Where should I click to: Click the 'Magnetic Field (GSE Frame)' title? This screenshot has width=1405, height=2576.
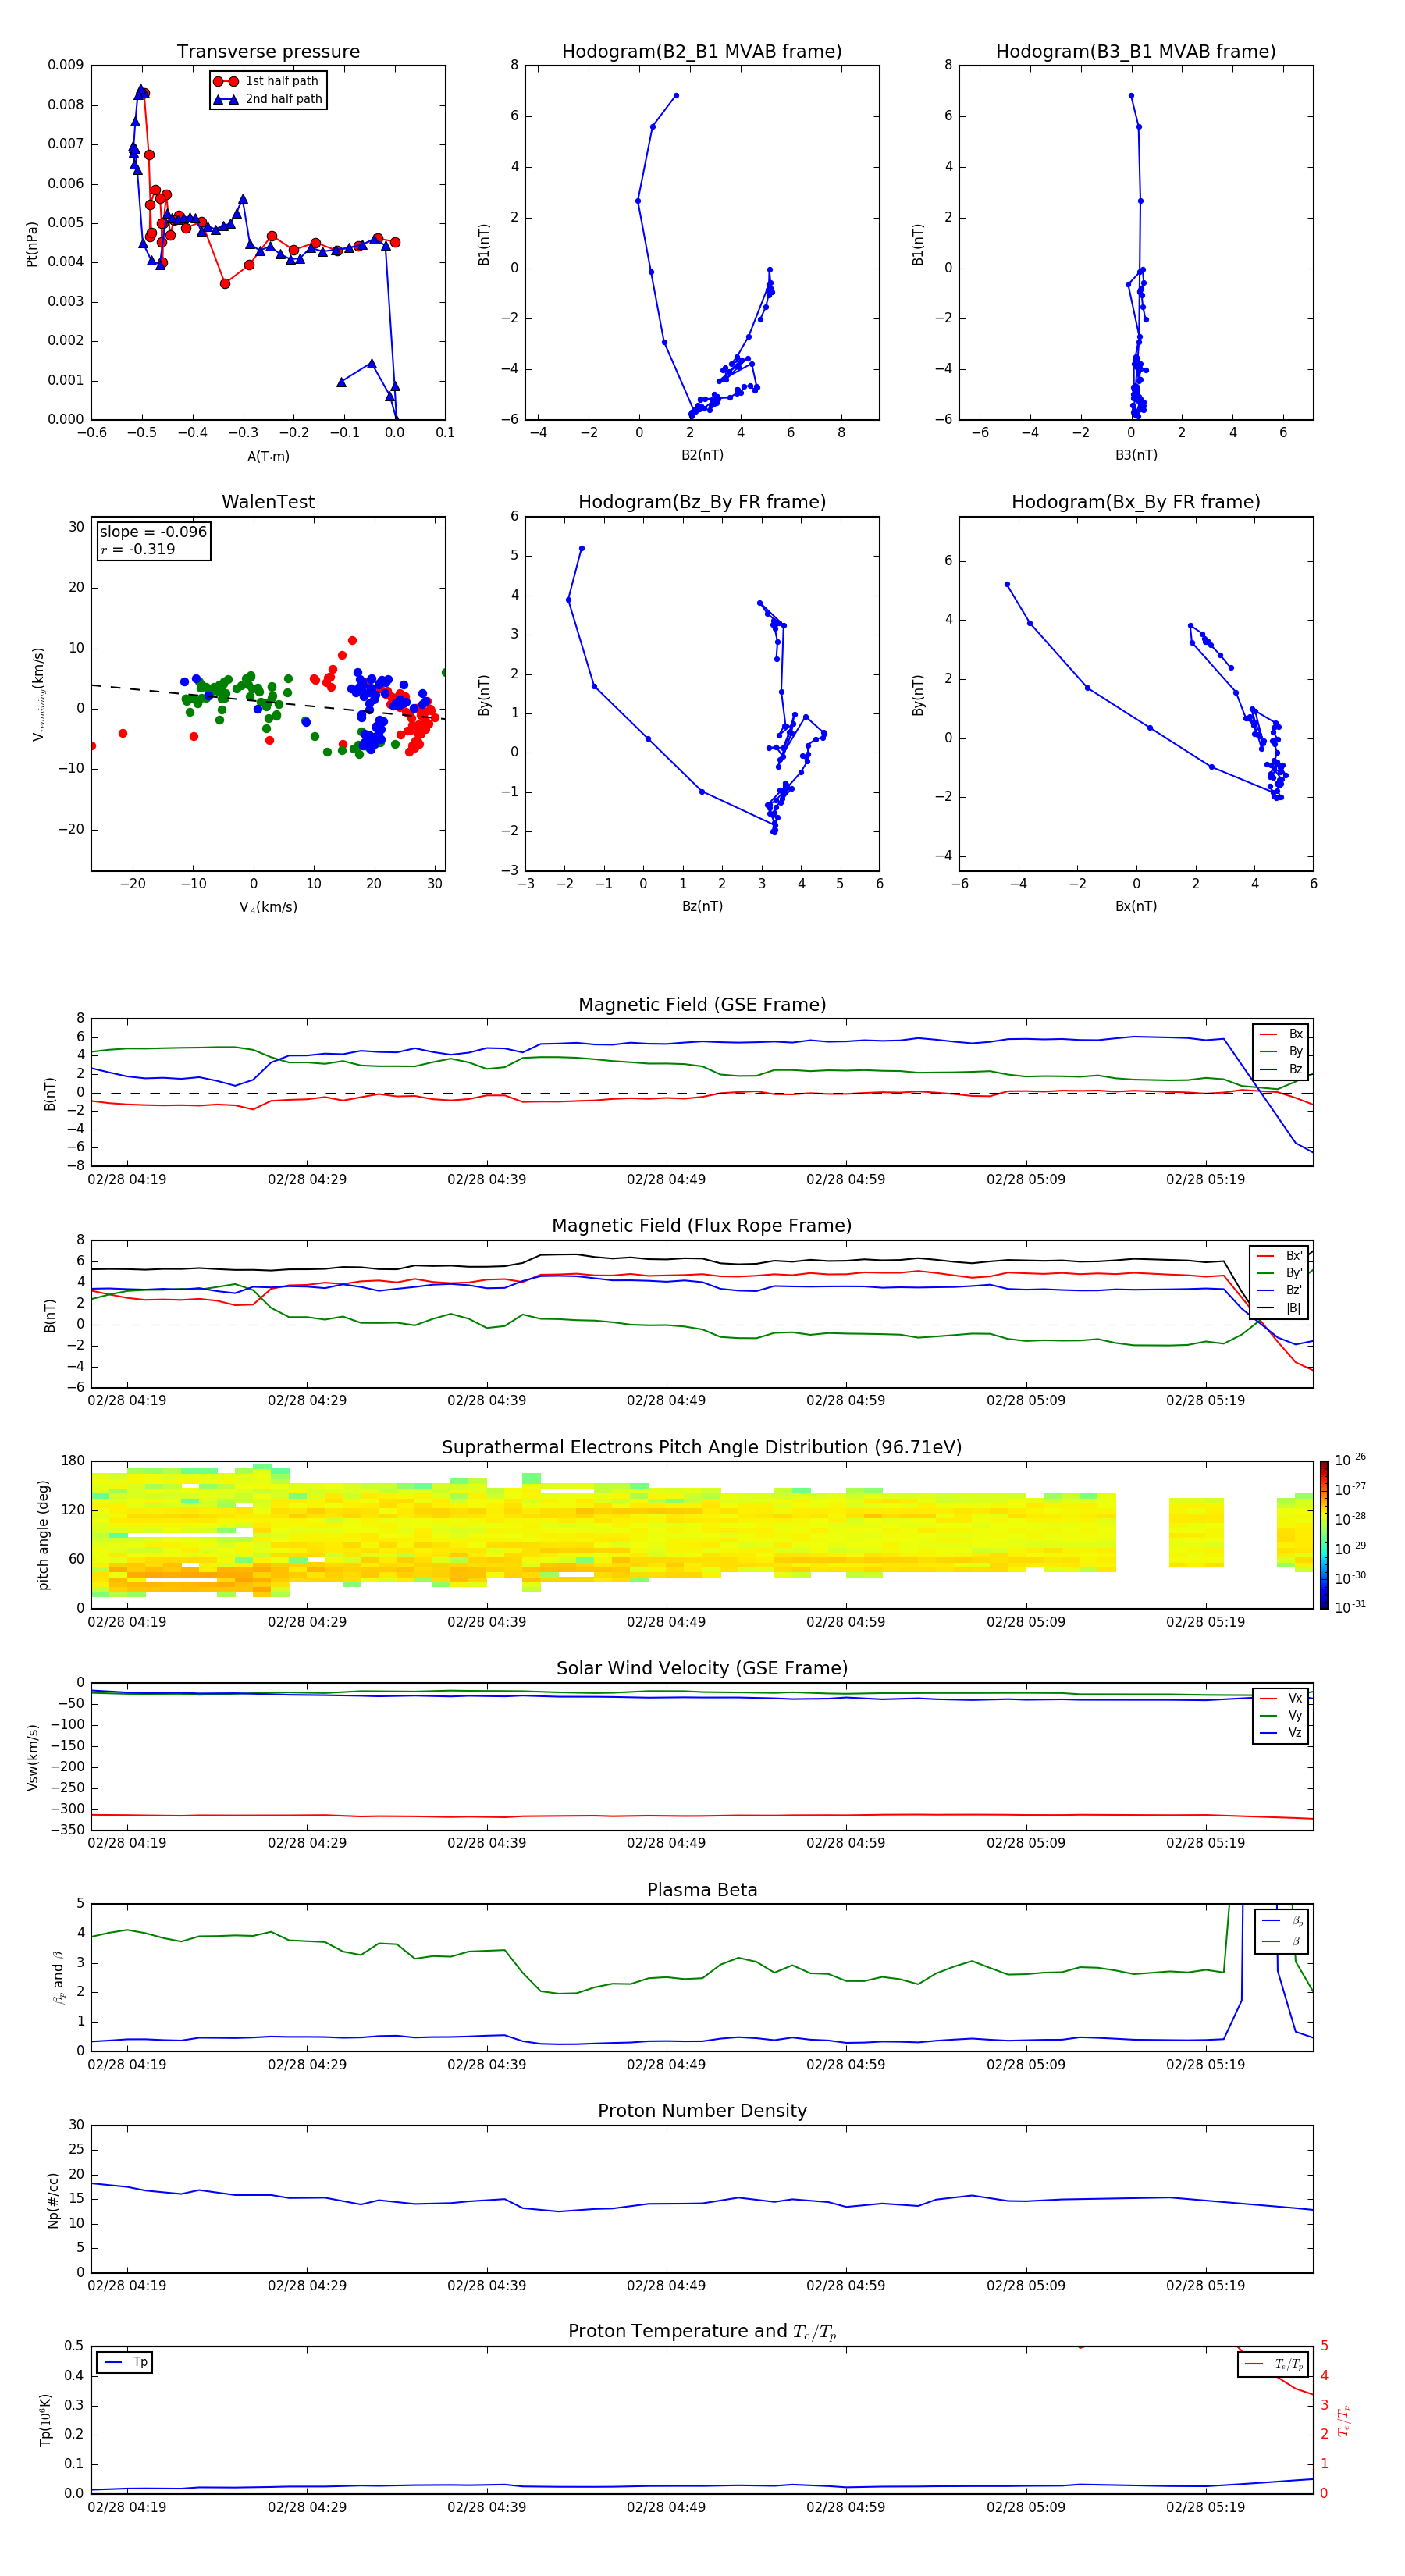coord(702,1005)
